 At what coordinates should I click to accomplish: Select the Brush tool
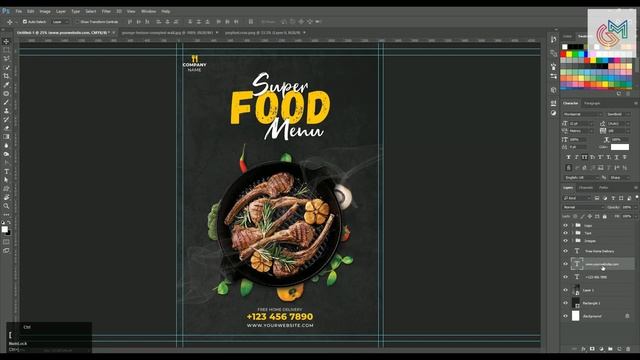click(6, 102)
